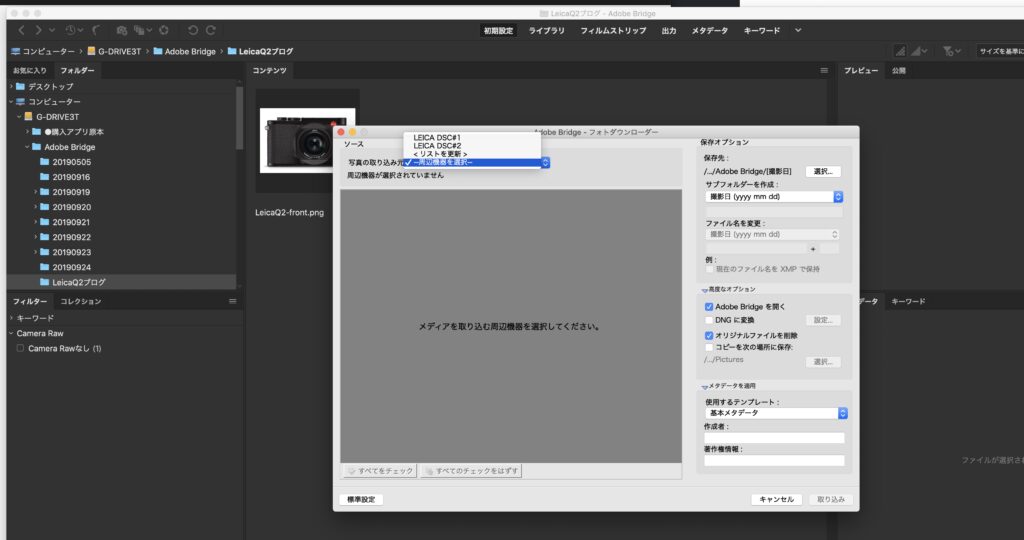Click the open in Camera Raw icon
Viewport: 1024px width, 540px height.
pyautogui.click(x=164, y=30)
